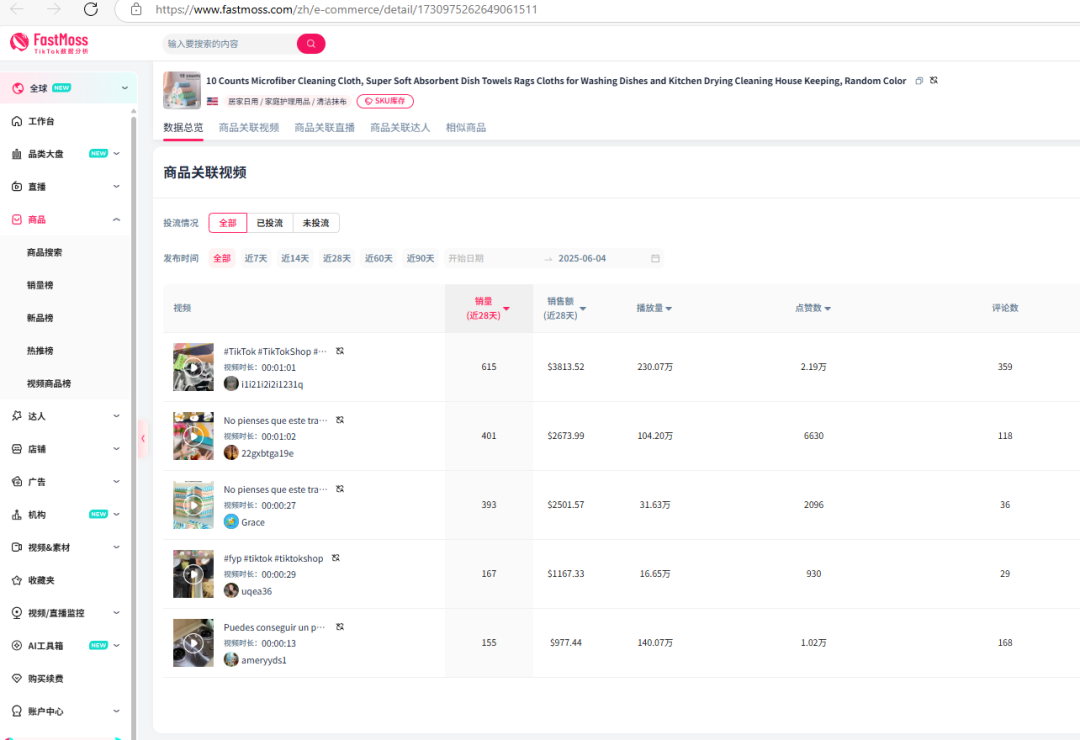
Task: Click the browser forward arrow
Action: 53,9
